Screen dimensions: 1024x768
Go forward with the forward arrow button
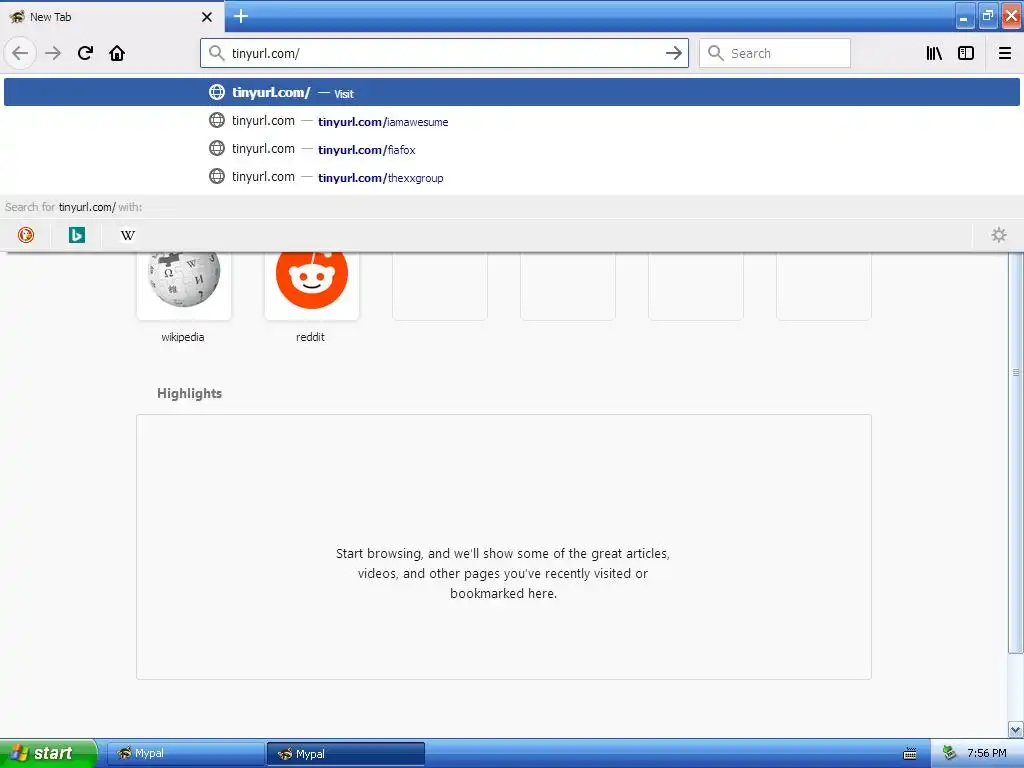pyautogui.click(x=53, y=53)
